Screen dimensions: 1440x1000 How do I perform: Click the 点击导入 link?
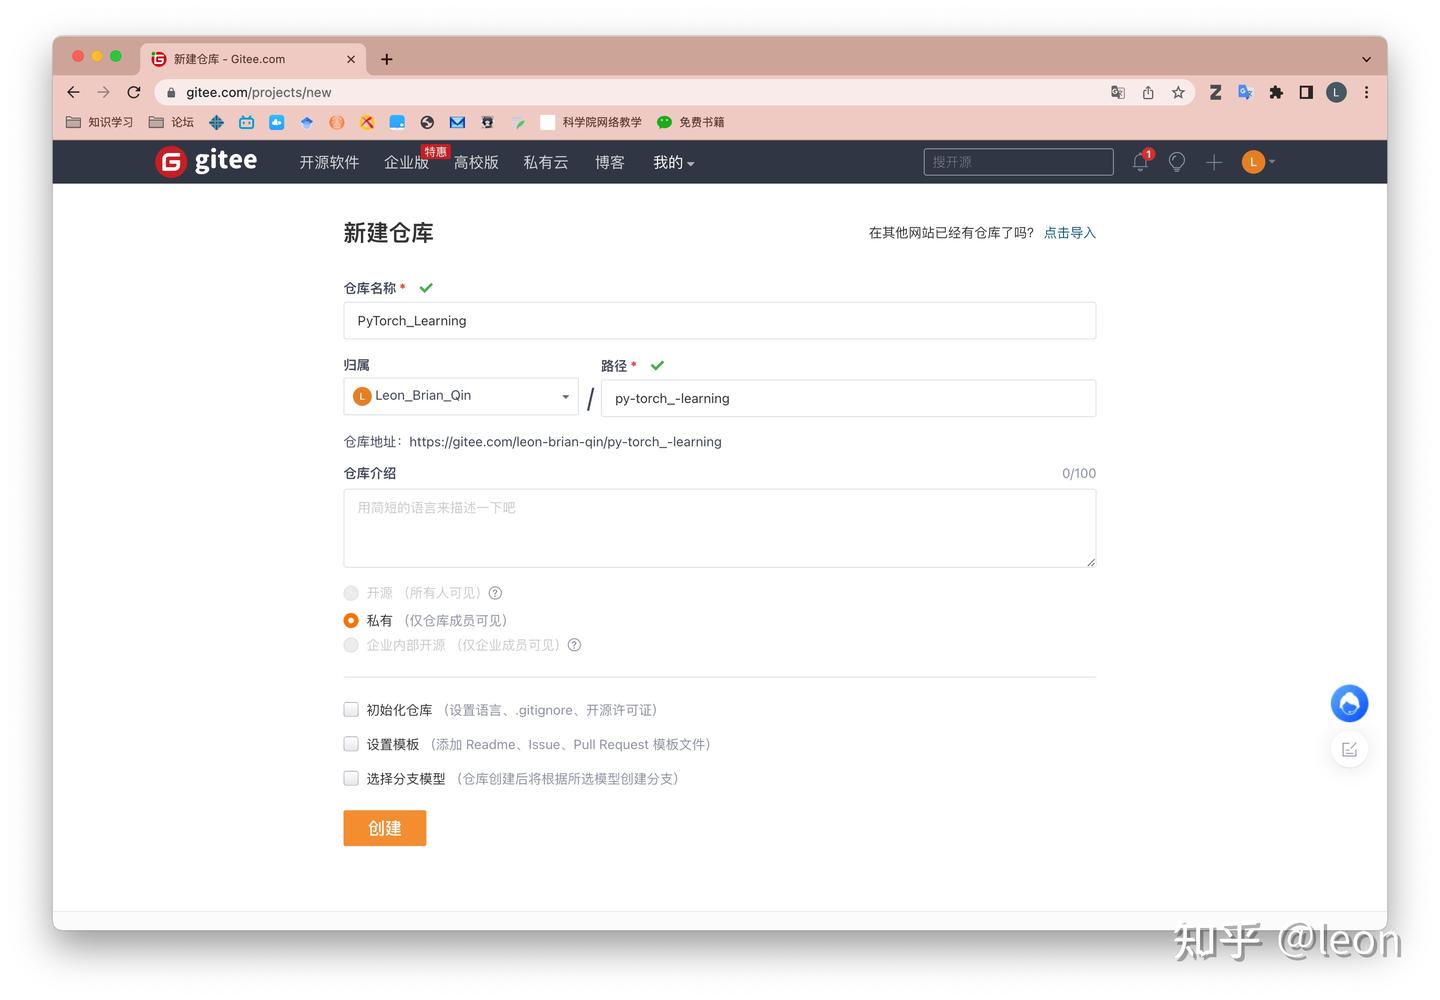1070,233
